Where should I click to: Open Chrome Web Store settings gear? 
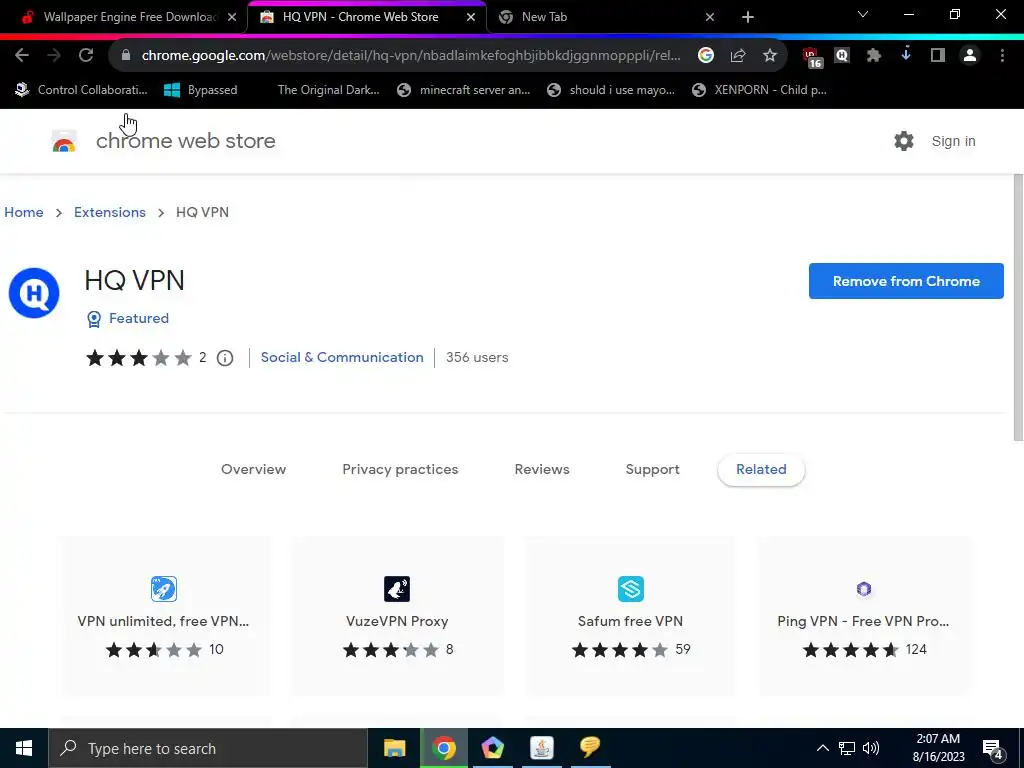pos(904,141)
